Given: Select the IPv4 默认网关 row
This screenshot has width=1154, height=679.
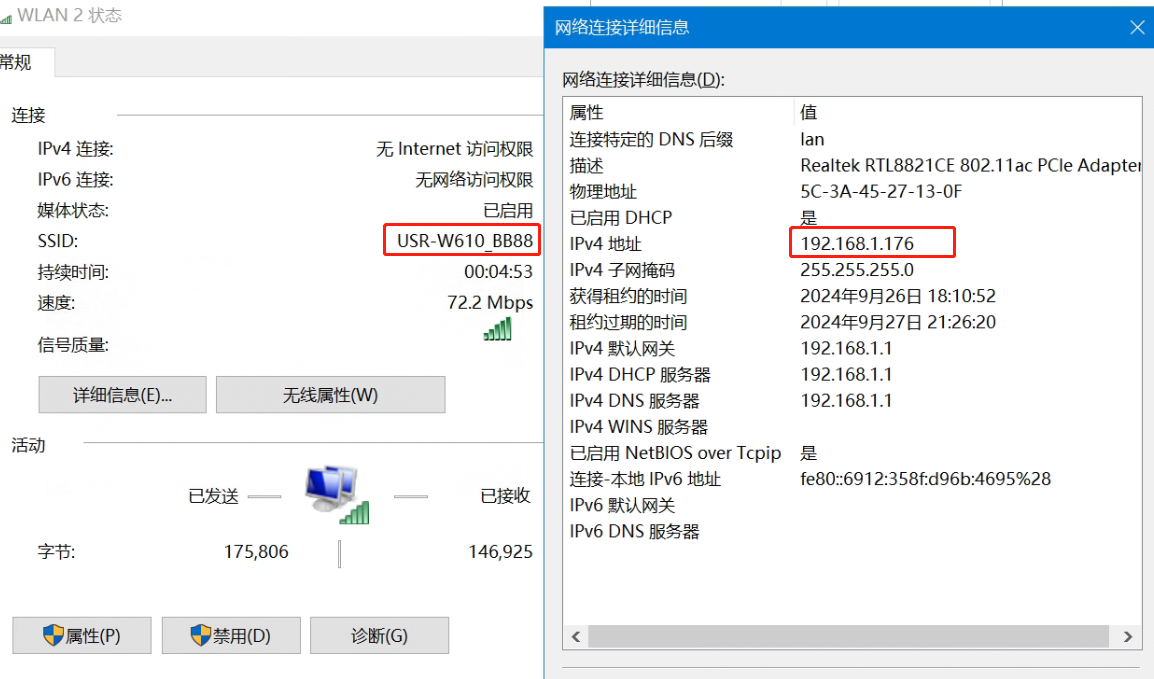Looking at the screenshot, I should click(622, 349).
